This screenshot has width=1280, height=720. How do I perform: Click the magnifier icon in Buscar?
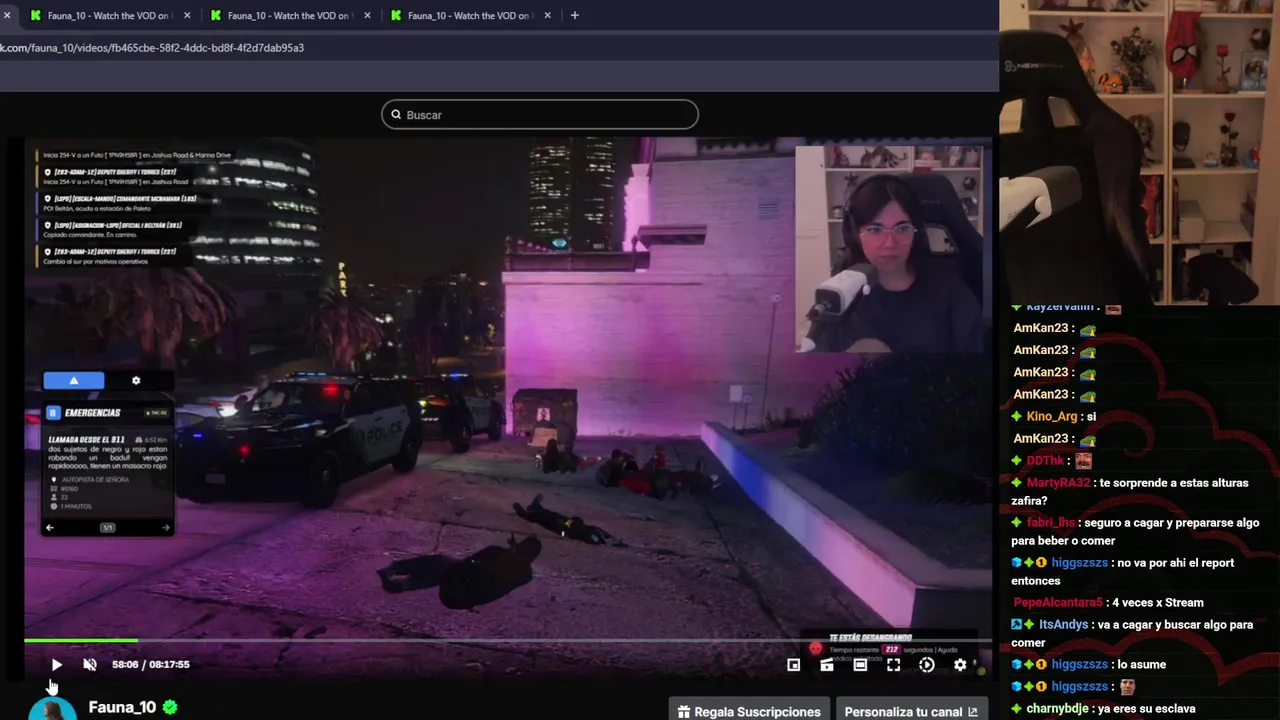coord(396,115)
